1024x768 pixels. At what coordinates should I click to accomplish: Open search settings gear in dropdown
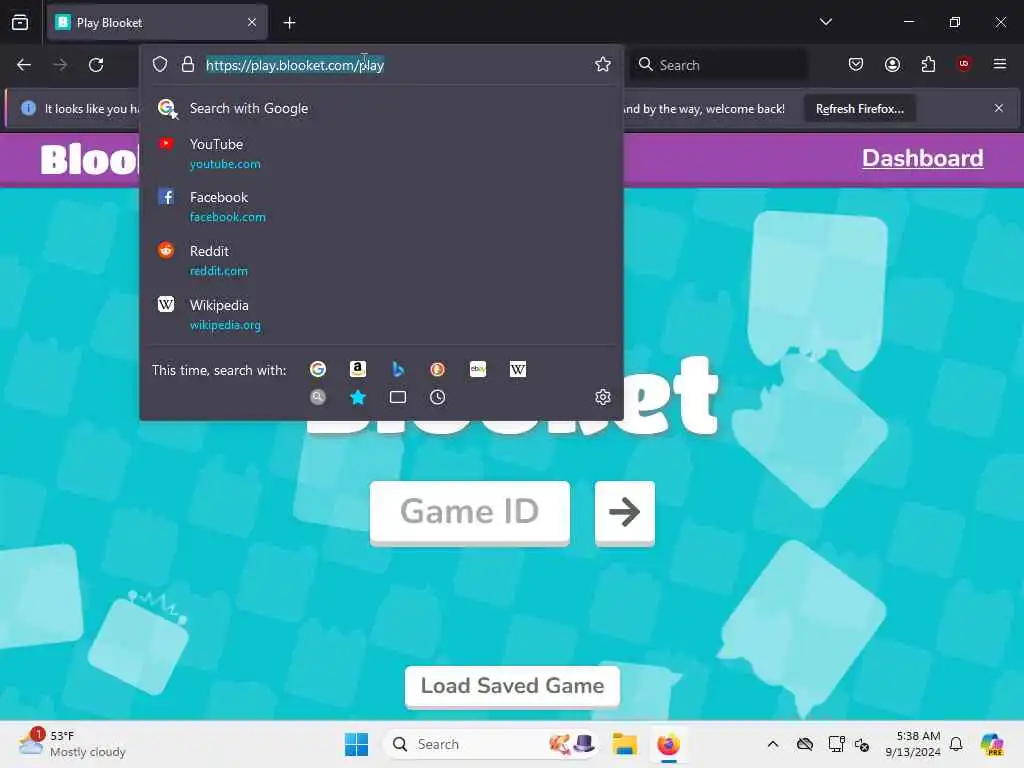tap(603, 397)
